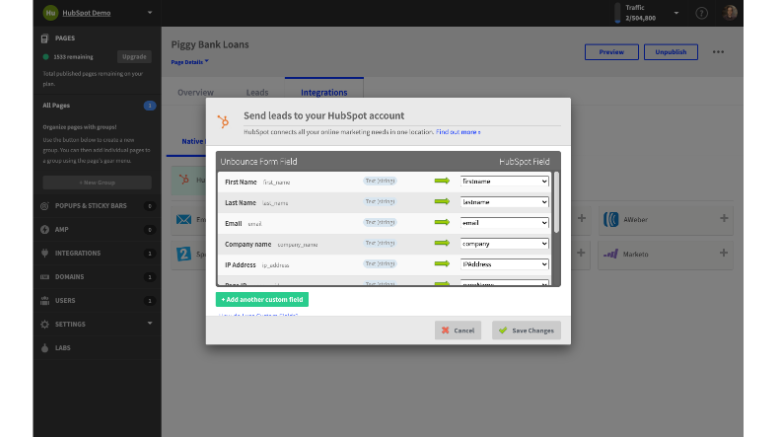This screenshot has height=437, width=777.
Task: Click the Company name field type badge
Action: click(x=380, y=243)
